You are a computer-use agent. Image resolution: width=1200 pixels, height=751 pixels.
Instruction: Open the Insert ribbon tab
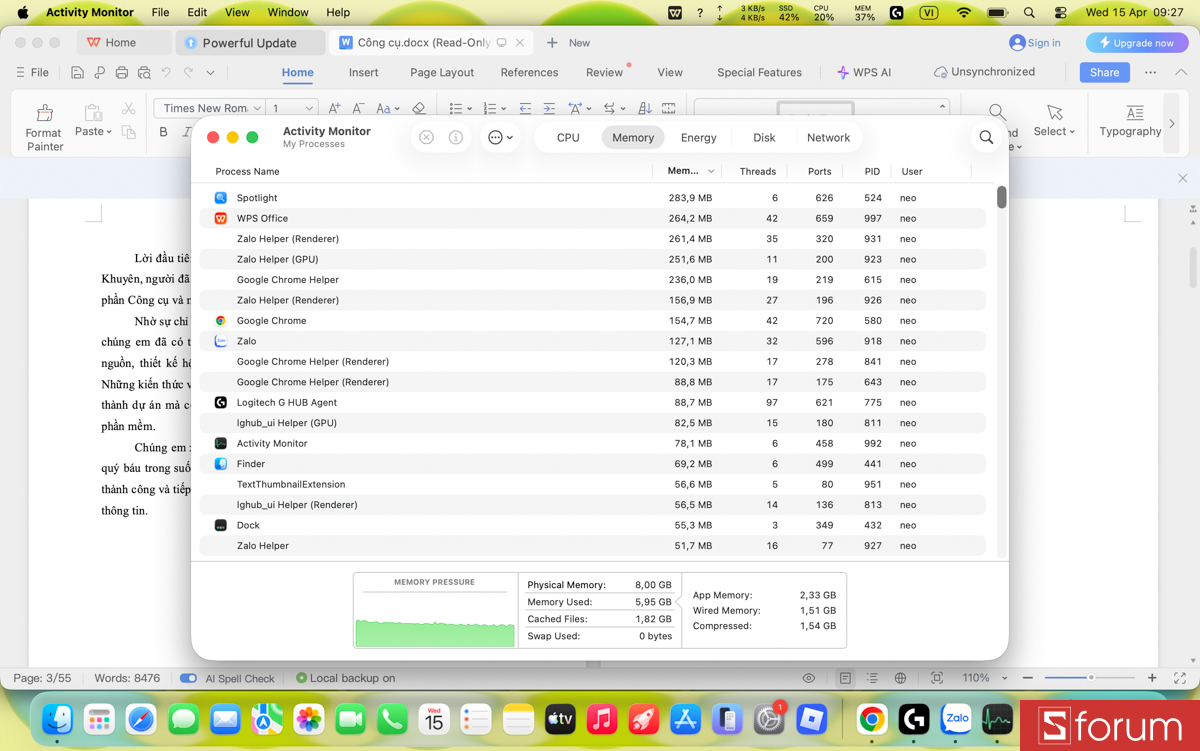[363, 72]
